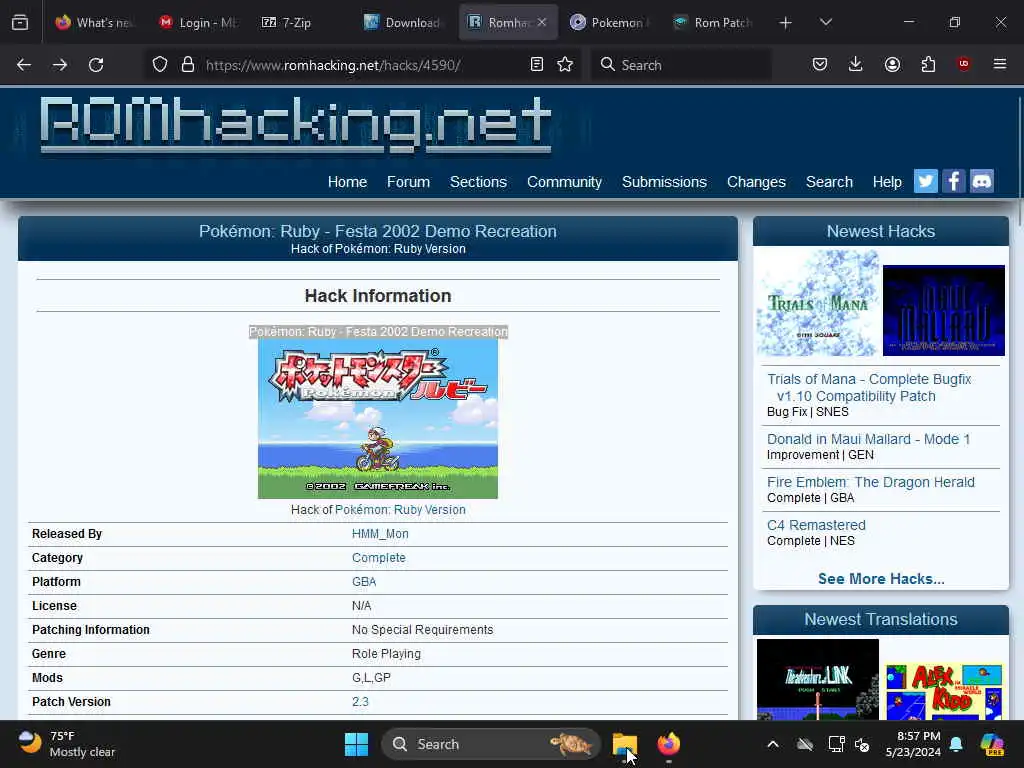
Task: Open ROMhacking Twitter icon
Action: (x=925, y=181)
